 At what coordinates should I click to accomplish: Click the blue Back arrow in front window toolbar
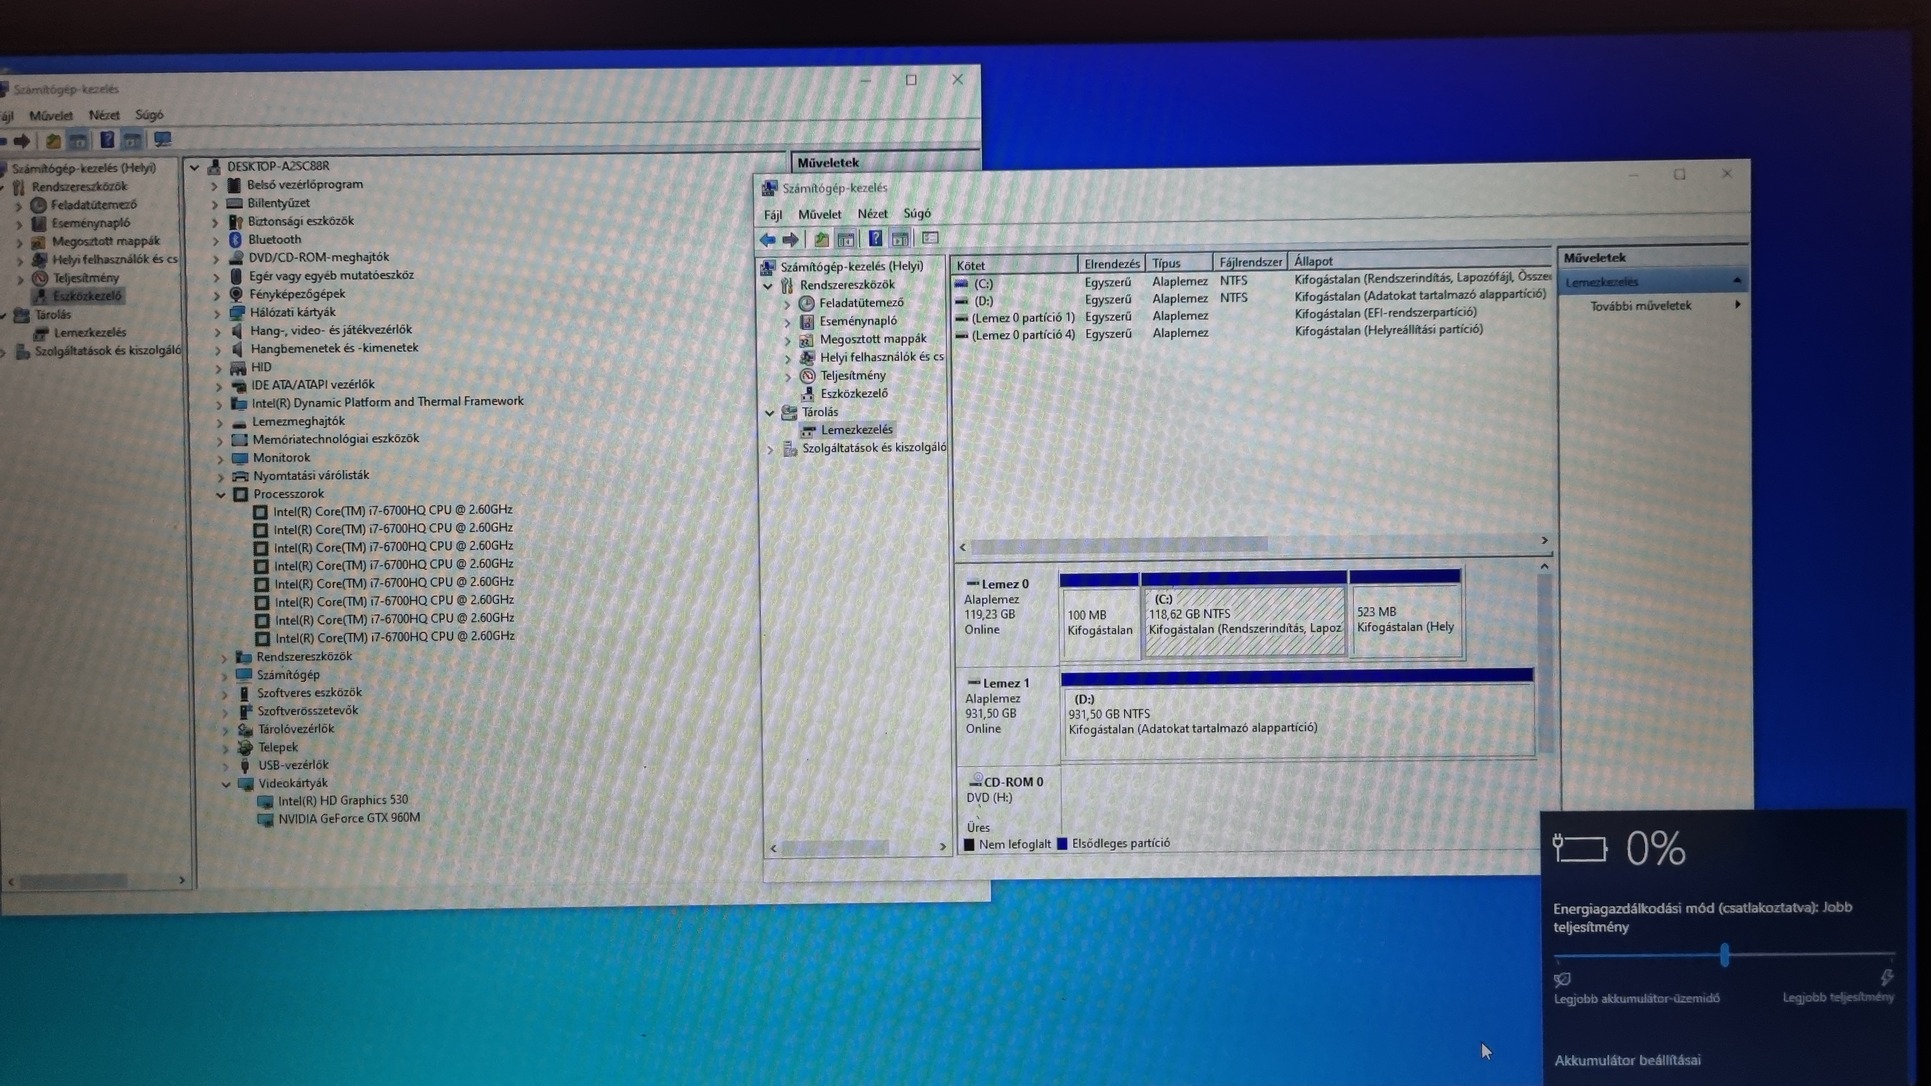point(767,240)
